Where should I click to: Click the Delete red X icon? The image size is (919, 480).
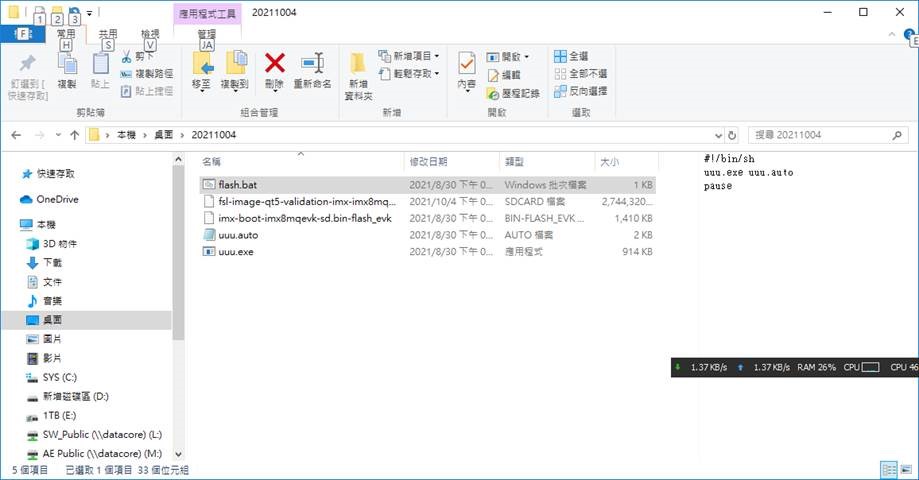274,64
